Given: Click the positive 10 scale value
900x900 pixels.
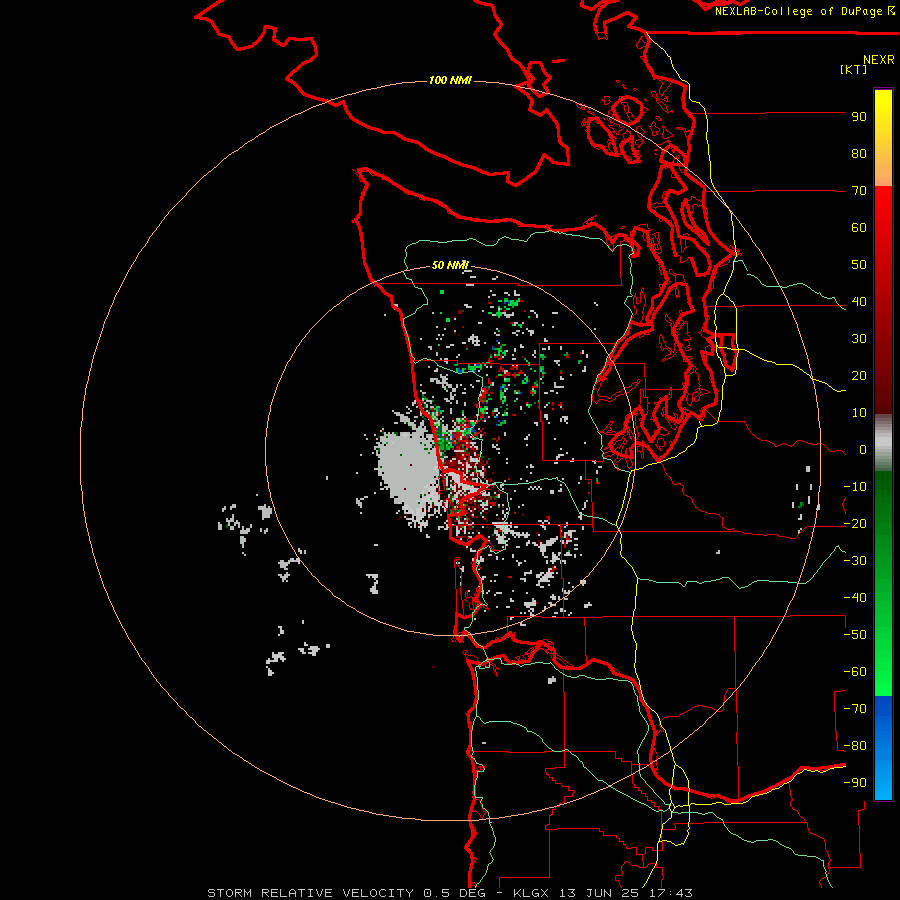Looking at the screenshot, I should 859,413.
